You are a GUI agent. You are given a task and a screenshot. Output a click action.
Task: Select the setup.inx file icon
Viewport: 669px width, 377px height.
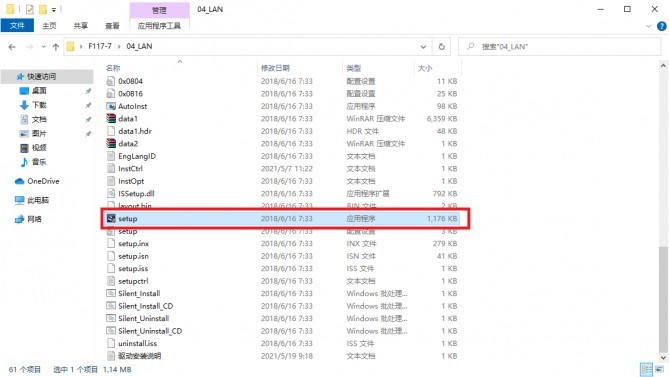tap(111, 244)
